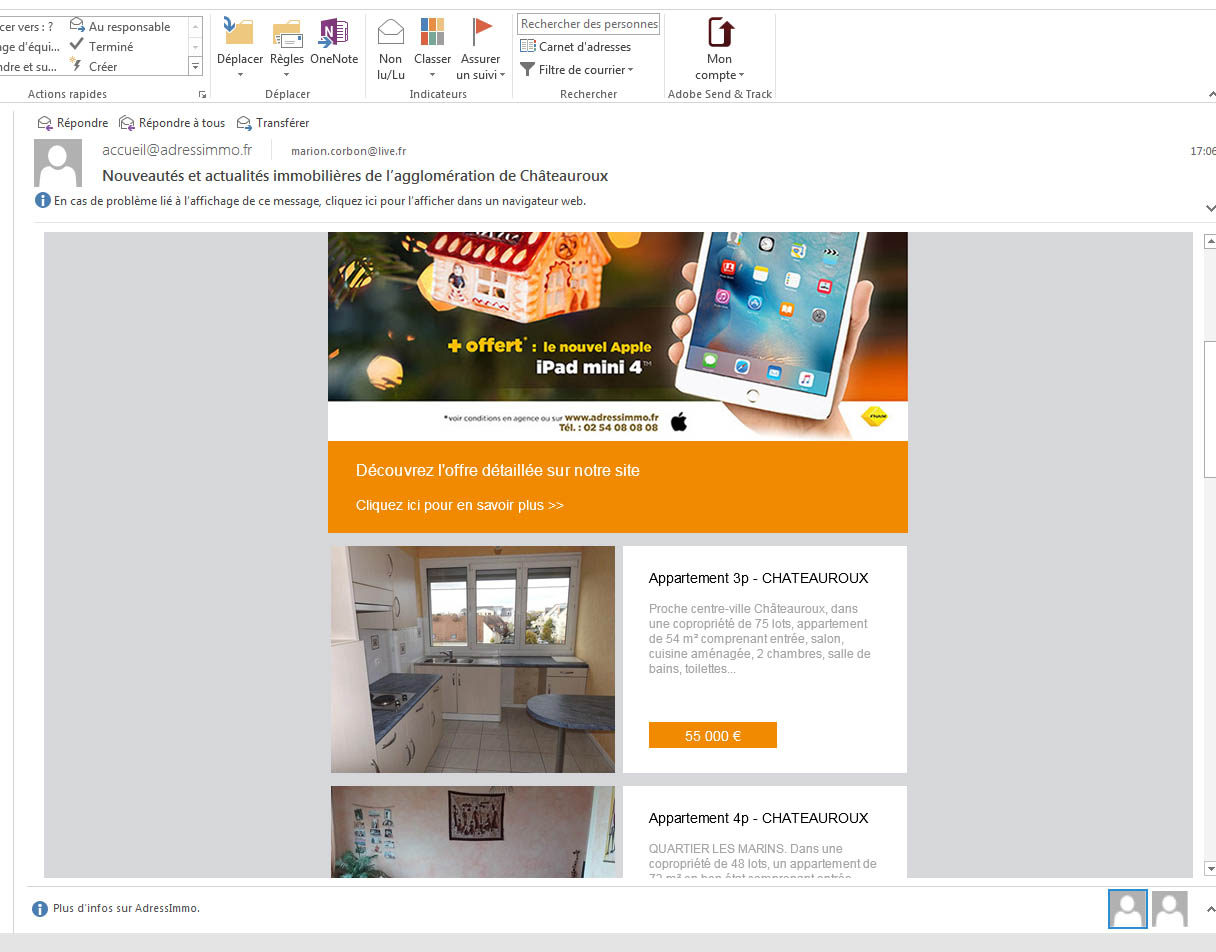Screen dimensions: 1216x952
Task: Click Répondre to reply
Action: [x=73, y=123]
